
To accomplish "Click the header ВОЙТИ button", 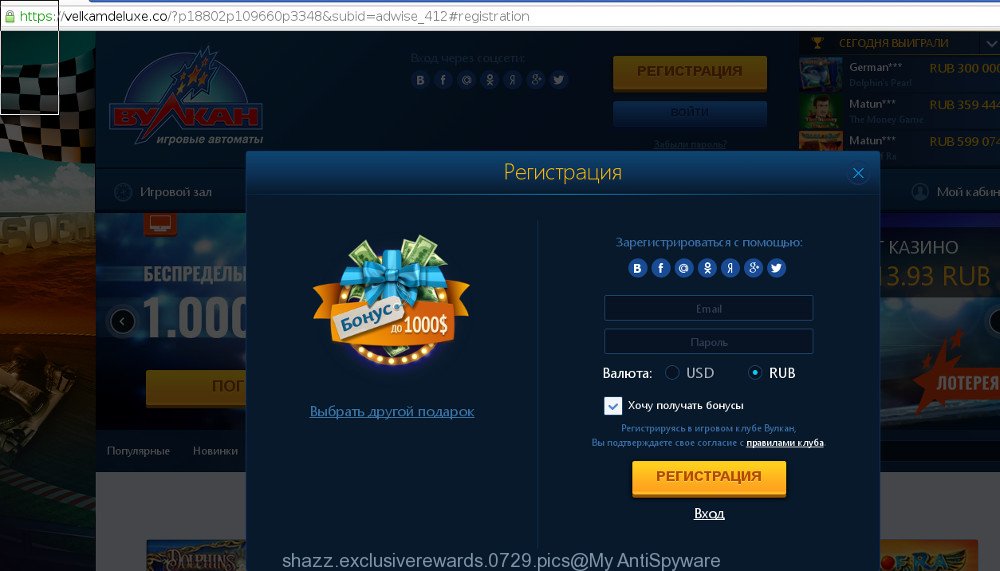I will click(689, 112).
